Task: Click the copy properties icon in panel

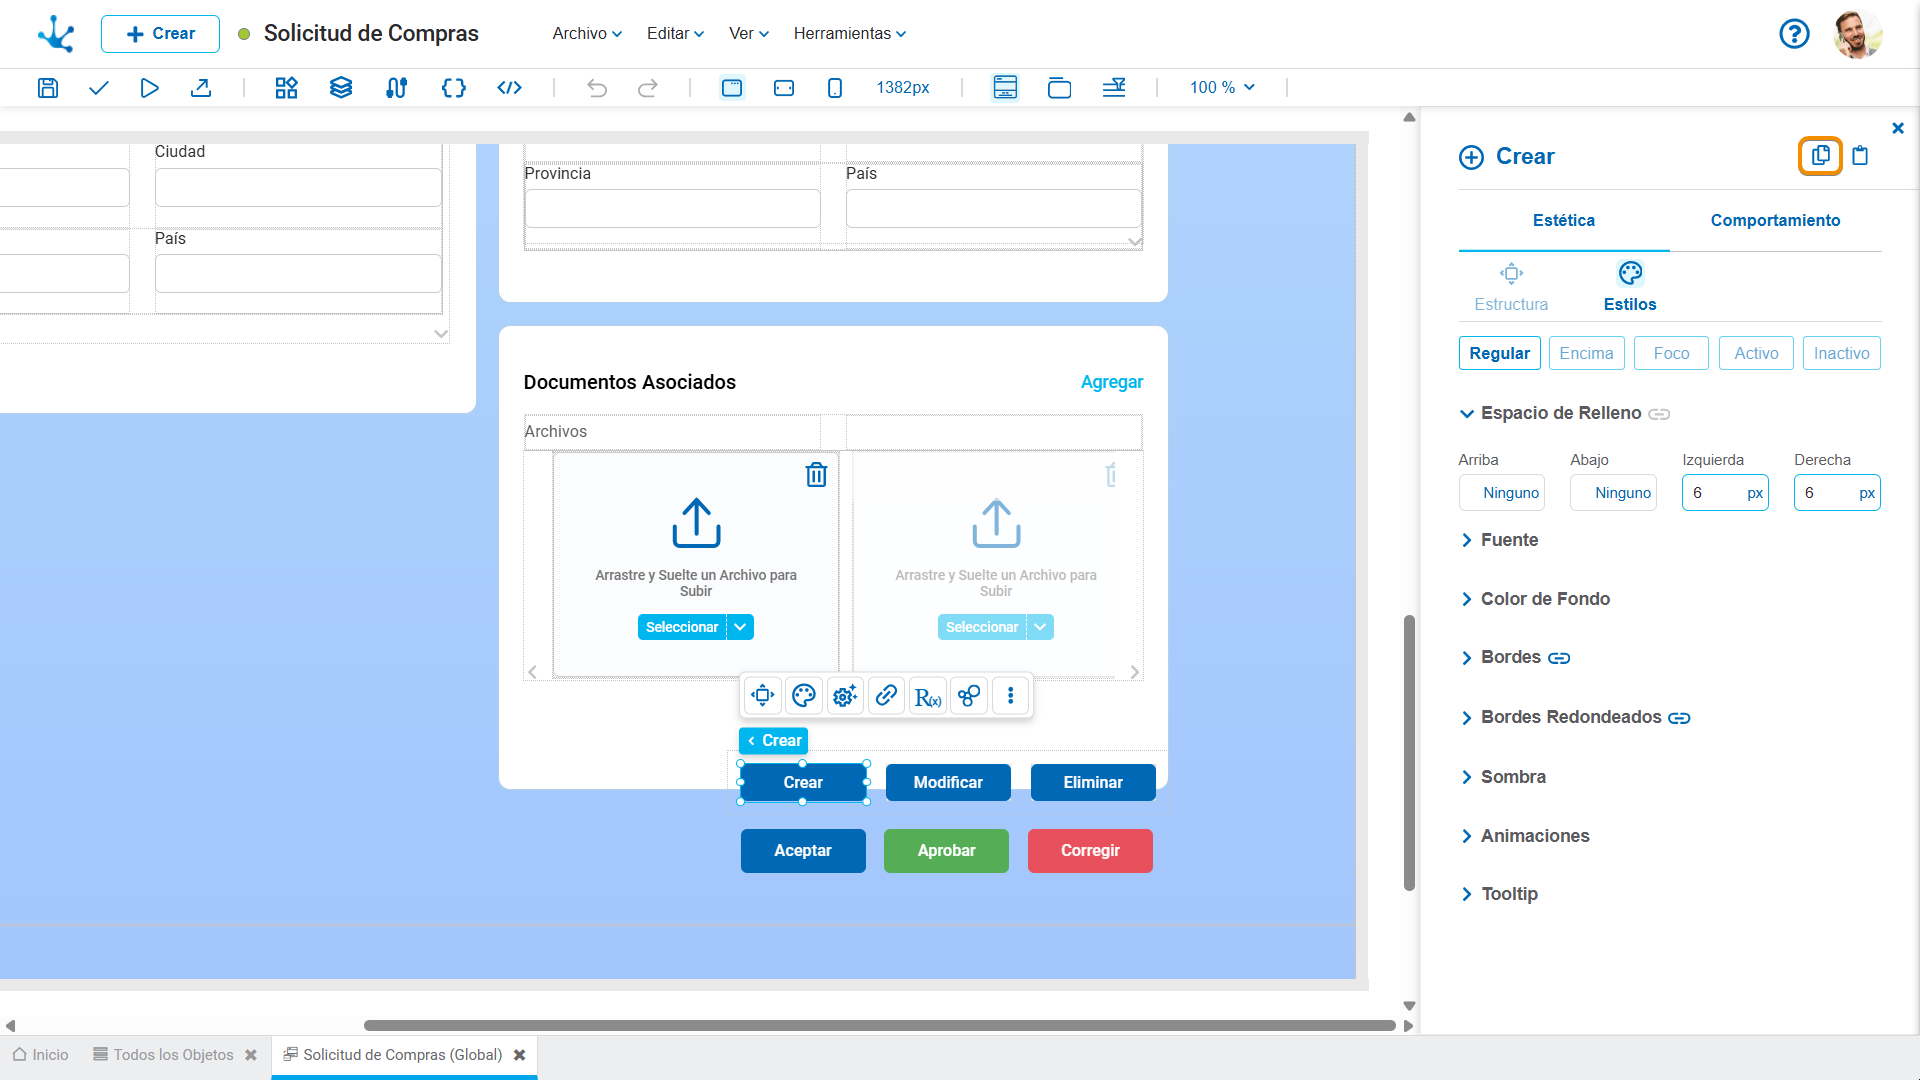Action: [x=1820, y=156]
